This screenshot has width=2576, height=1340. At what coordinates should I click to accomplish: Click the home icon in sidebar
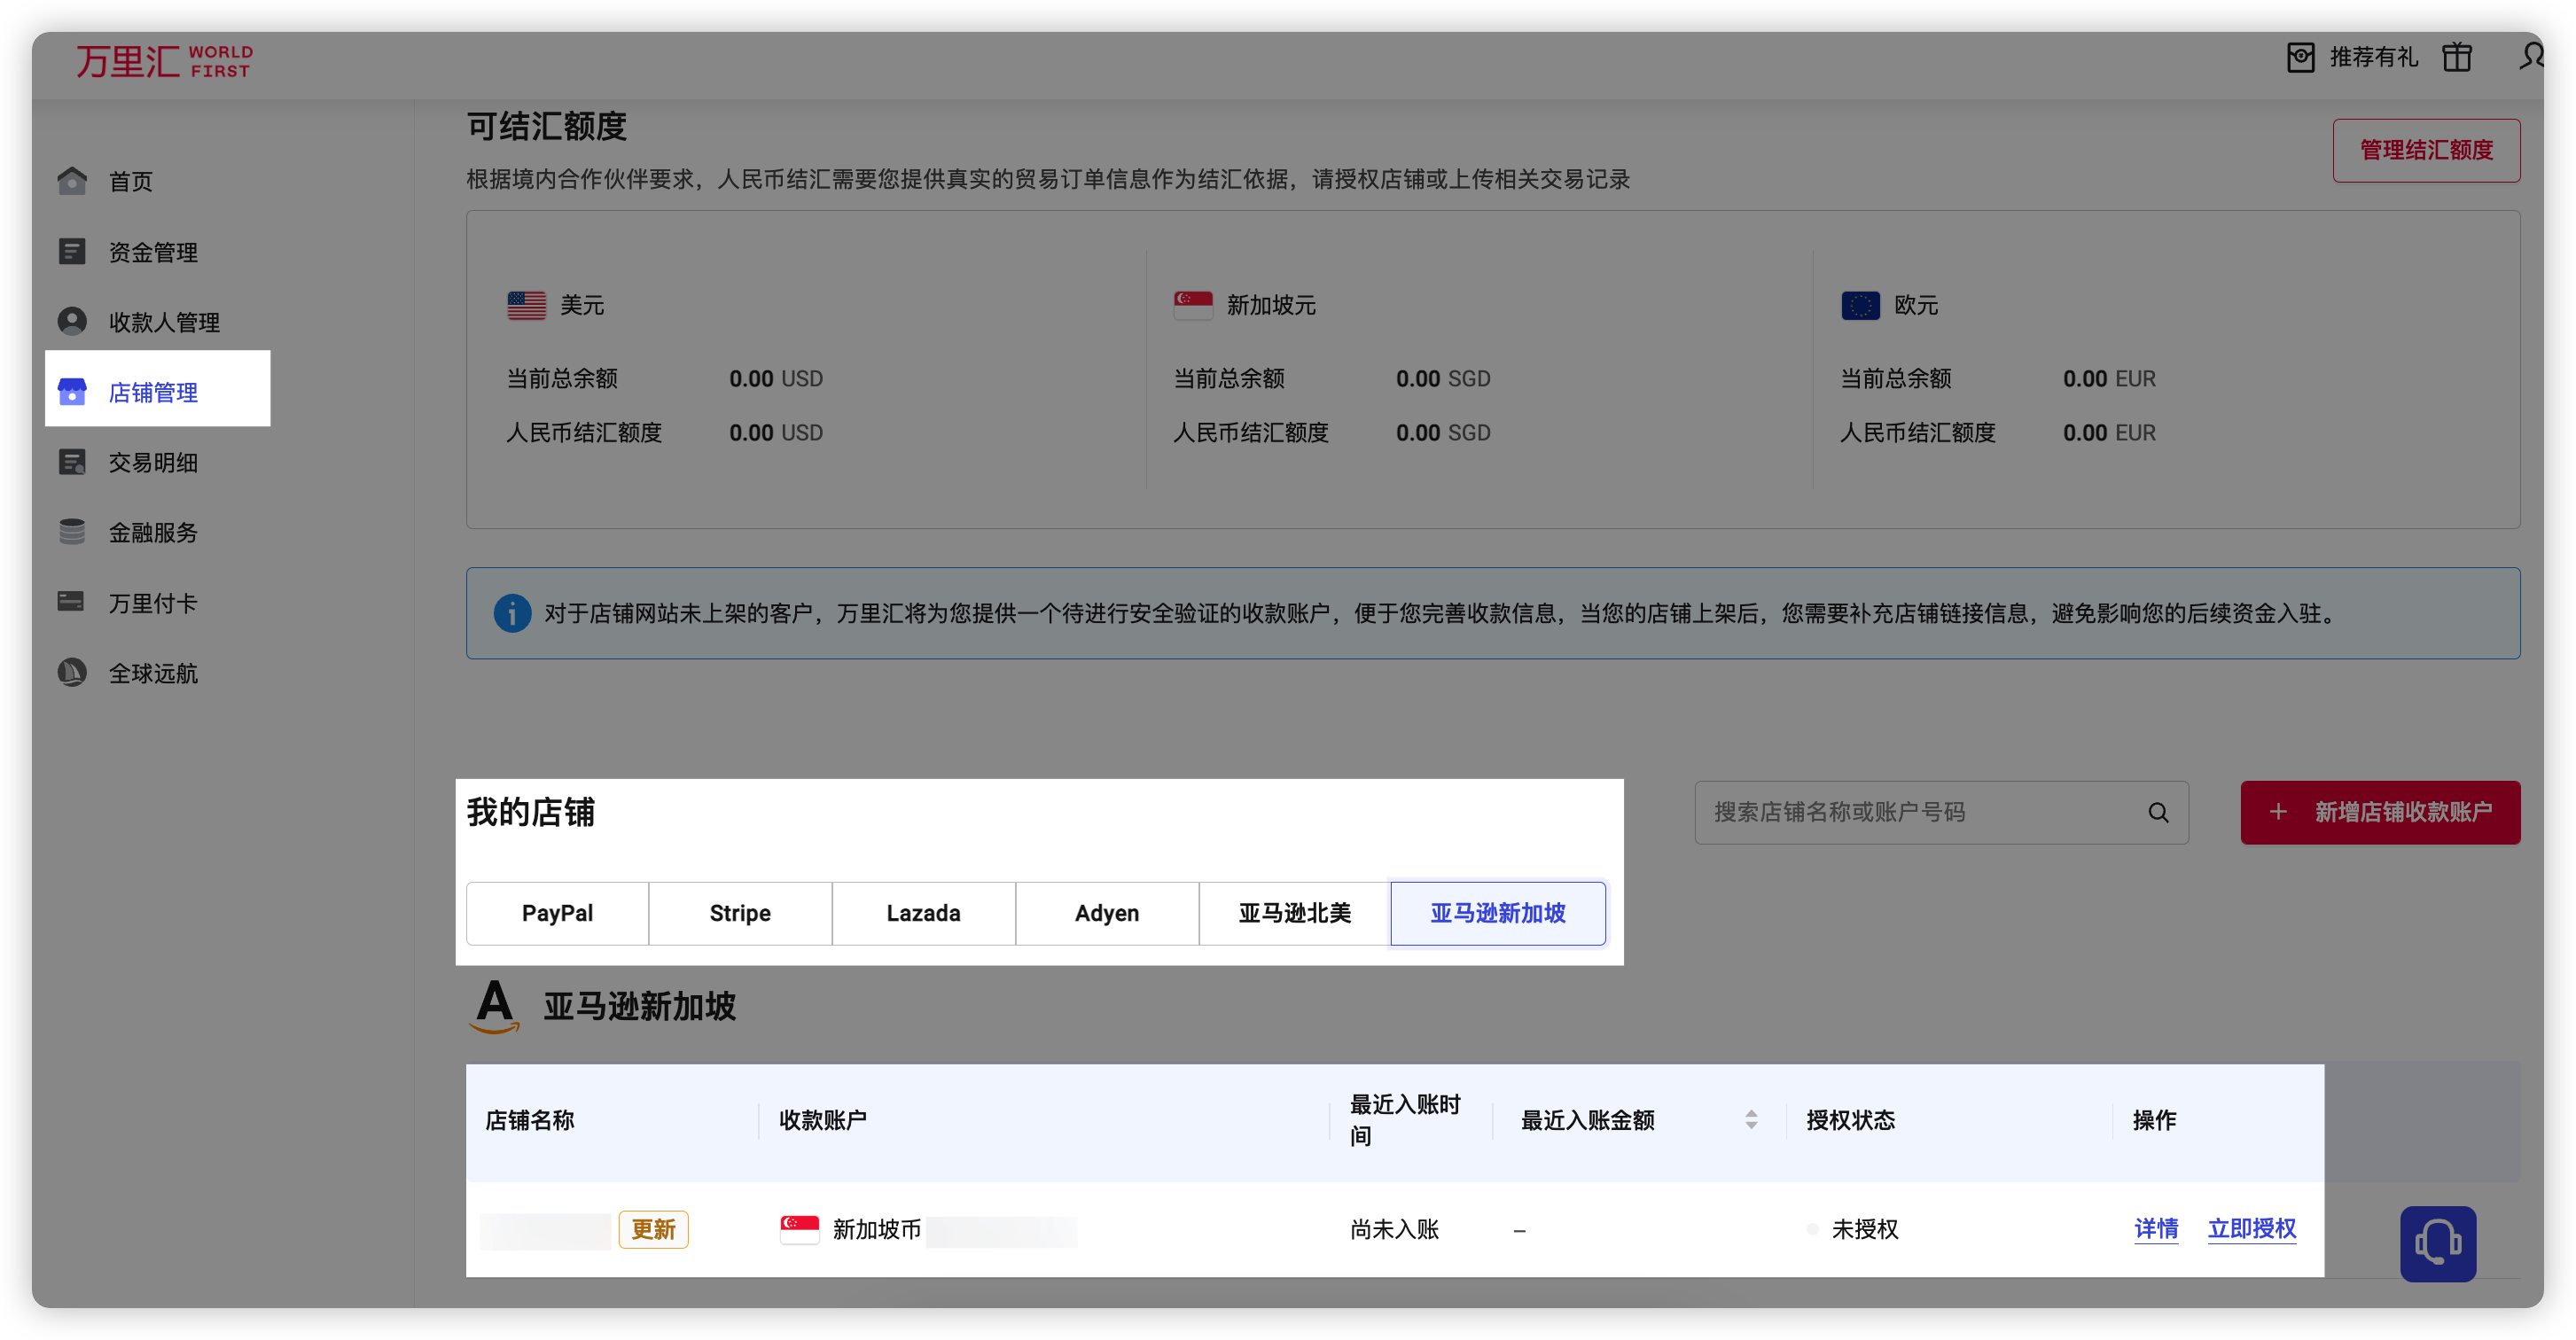pyautogui.click(x=72, y=181)
